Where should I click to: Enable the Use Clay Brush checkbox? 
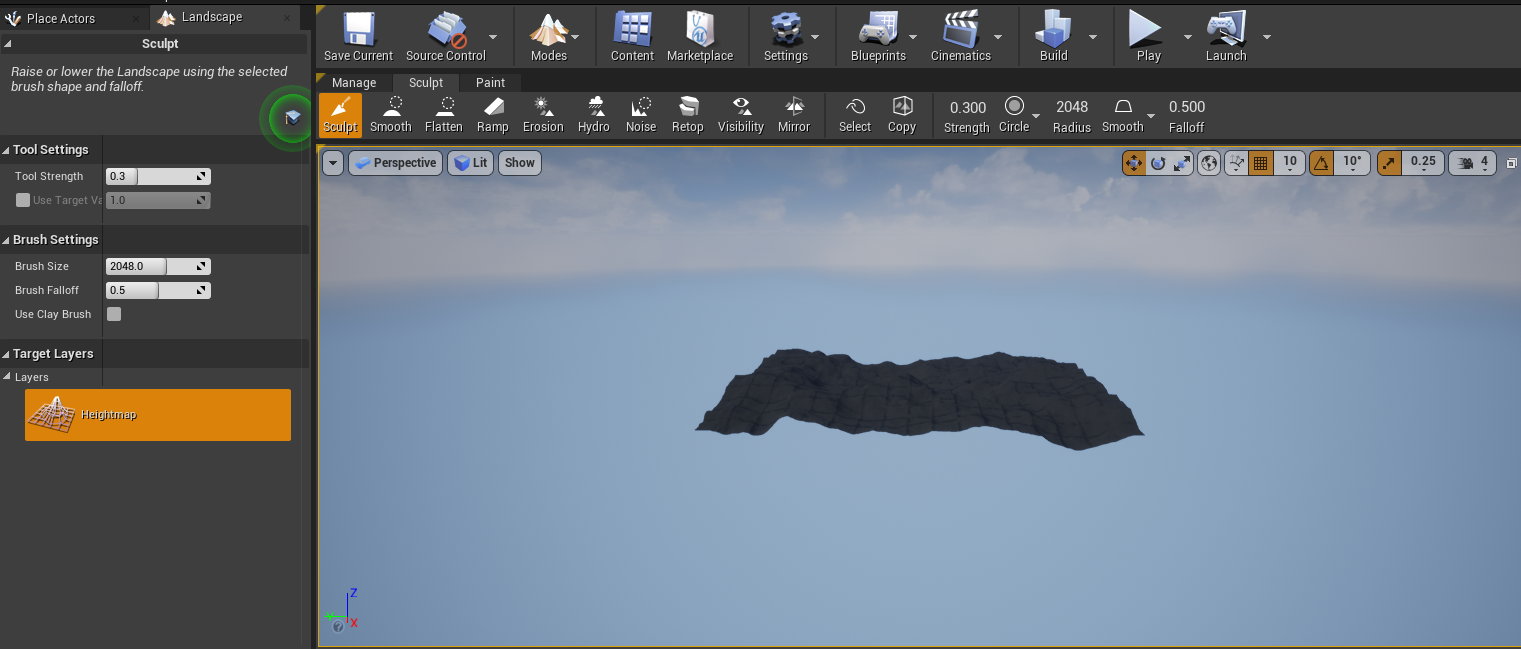click(x=114, y=314)
